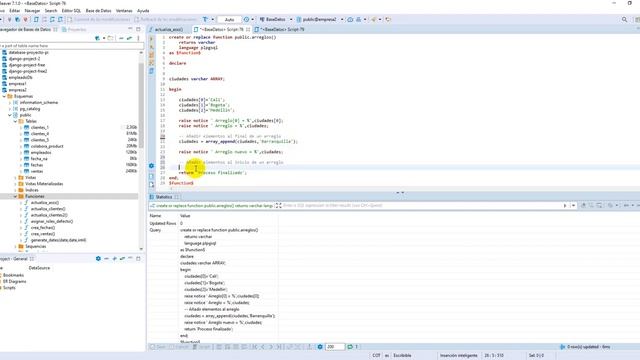This screenshot has height=360, width=640.
Task: Open the Ventanas menu
Action: 124,11
